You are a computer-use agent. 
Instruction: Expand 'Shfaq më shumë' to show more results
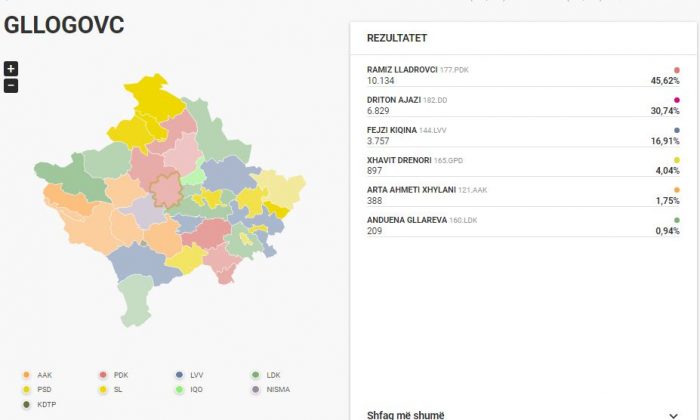click(406, 414)
